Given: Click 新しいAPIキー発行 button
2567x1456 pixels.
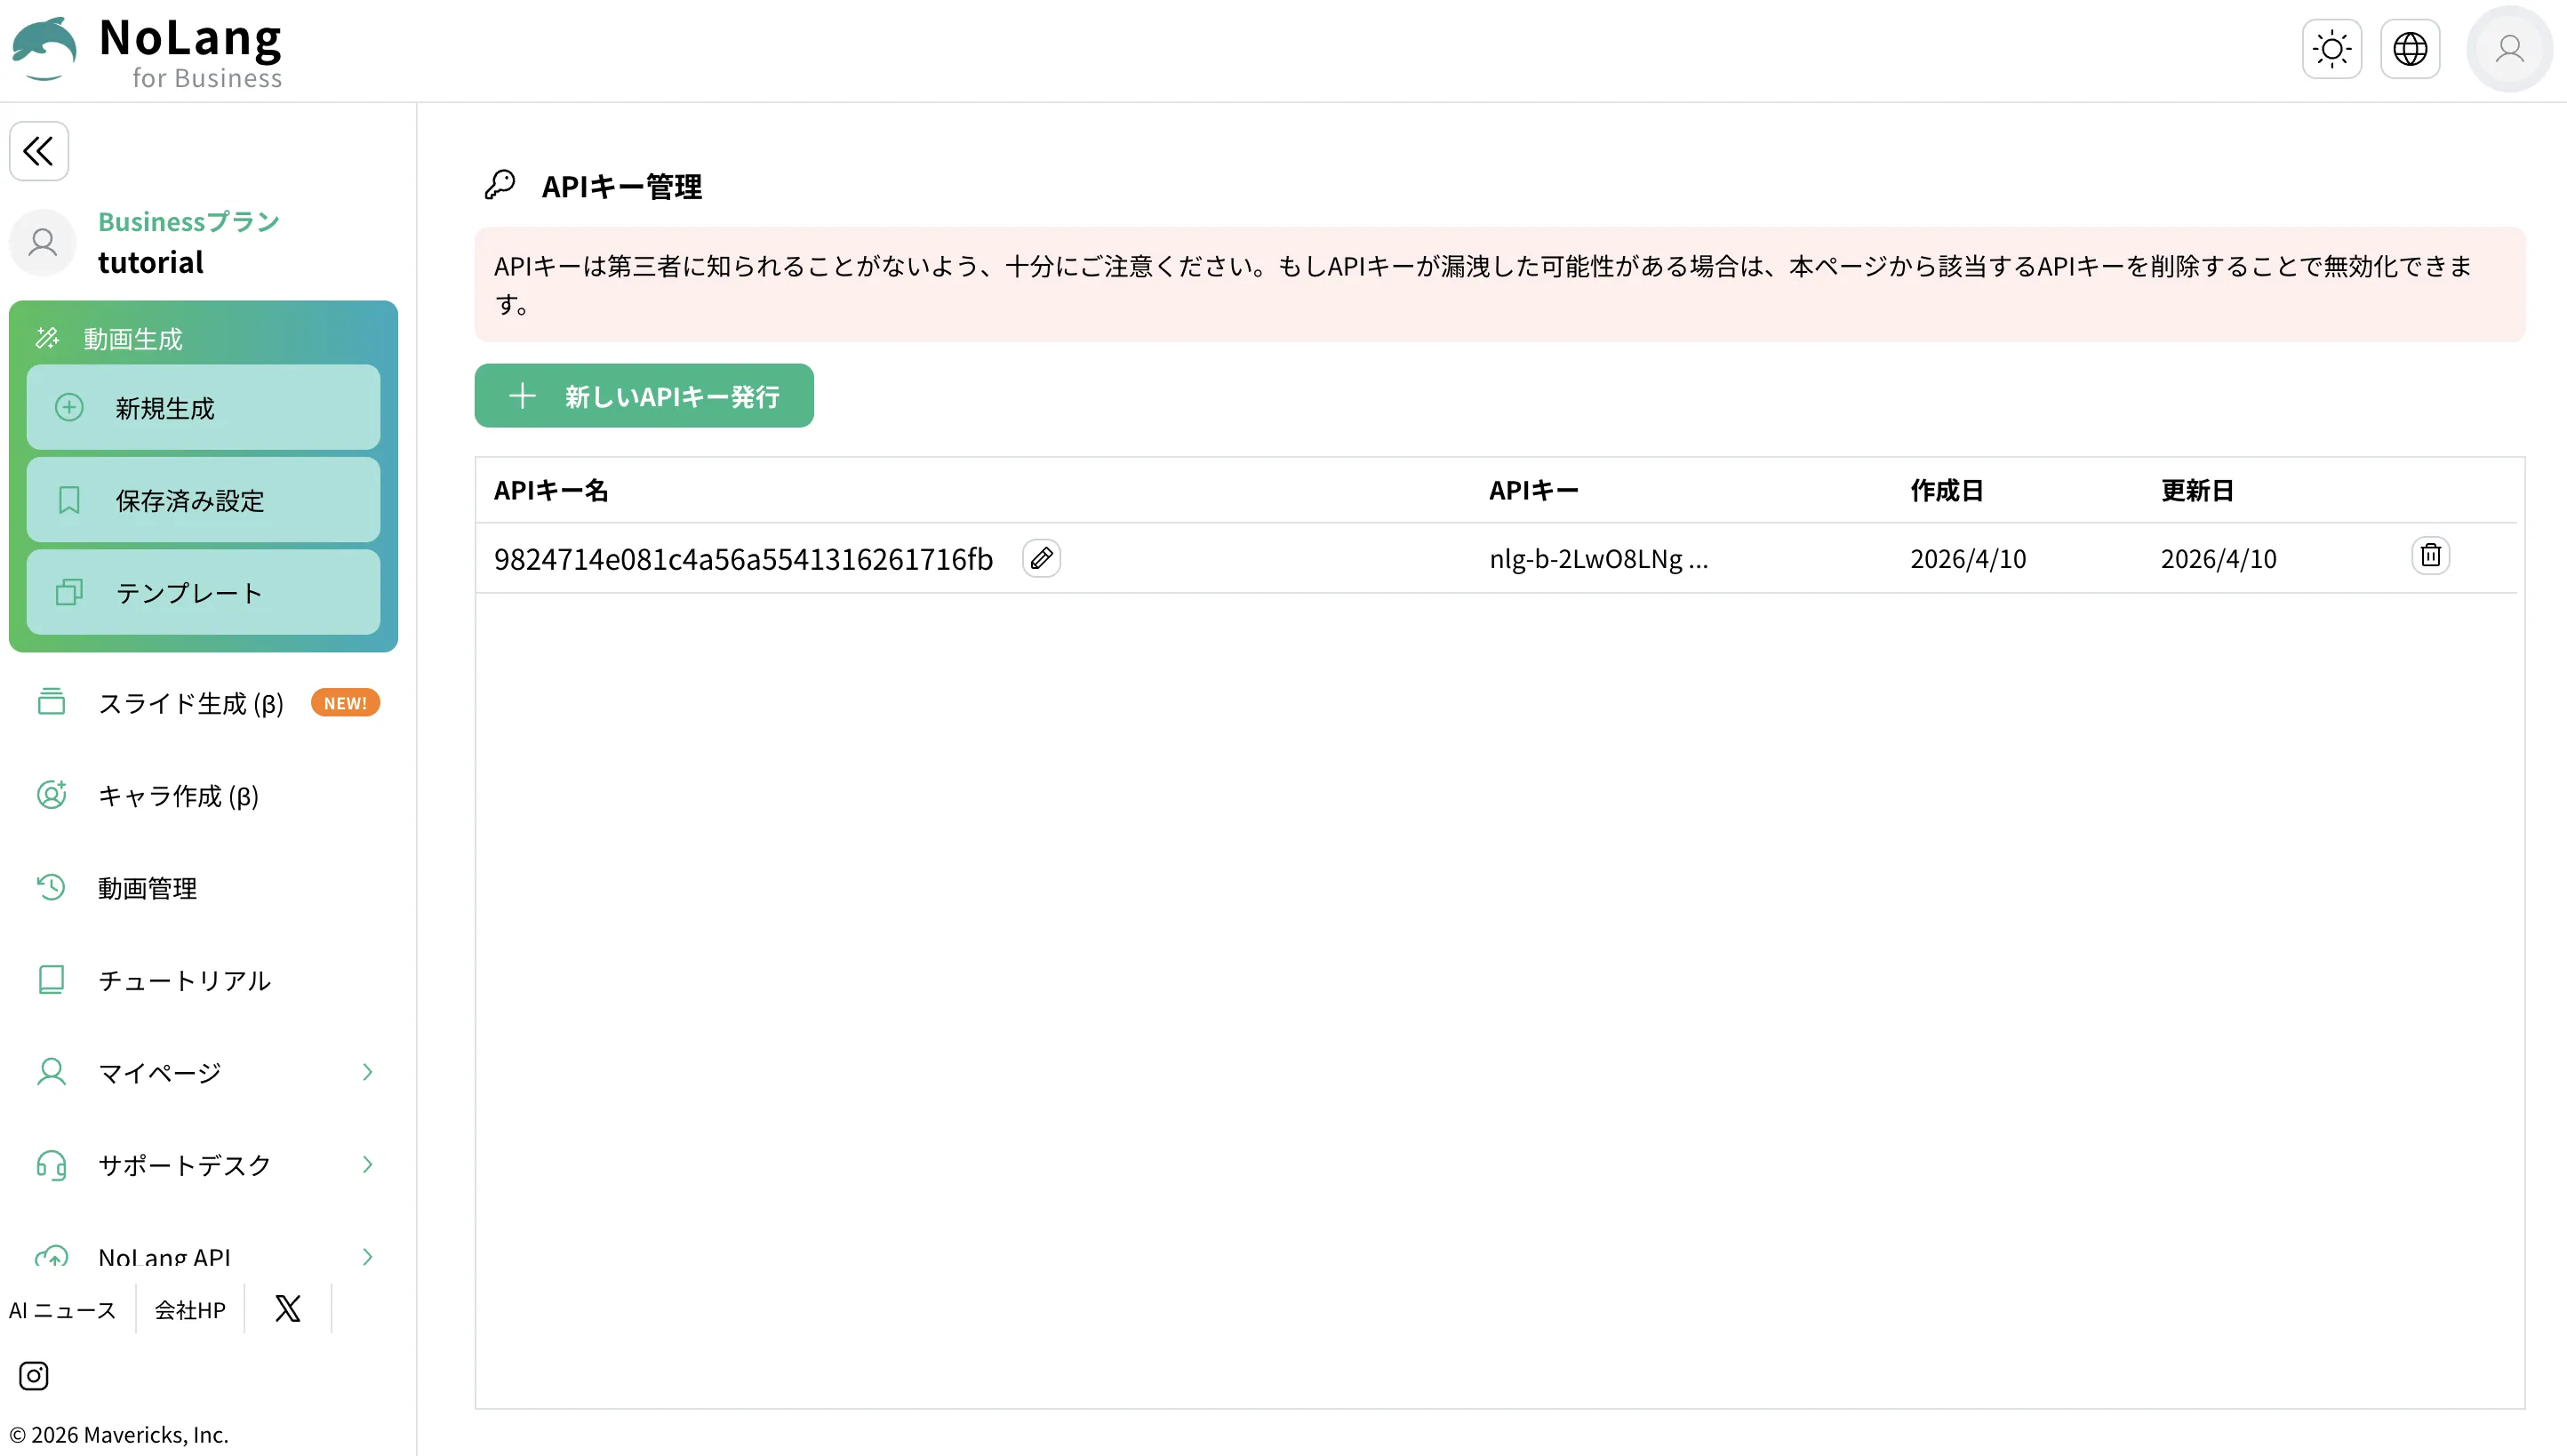Looking at the screenshot, I should [x=644, y=396].
